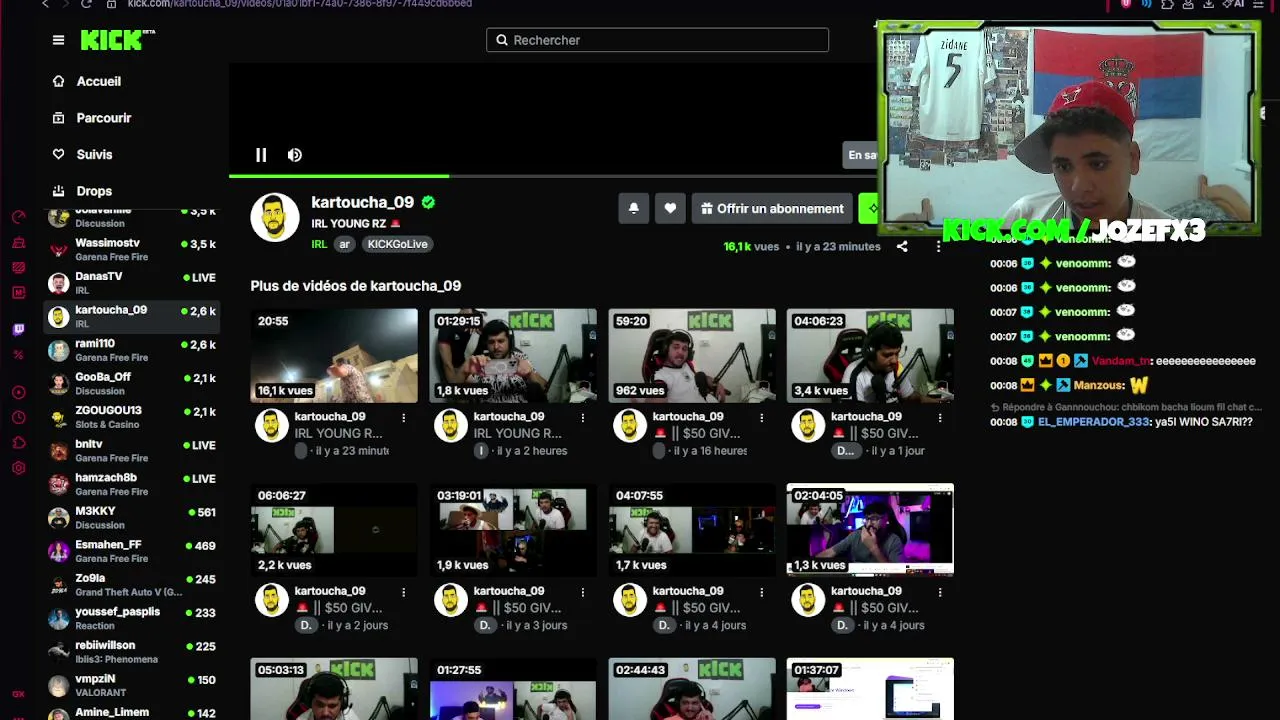The image size is (1280, 720).
Task: Open browser sidebar settings gear icon
Action: pyautogui.click(x=18, y=468)
